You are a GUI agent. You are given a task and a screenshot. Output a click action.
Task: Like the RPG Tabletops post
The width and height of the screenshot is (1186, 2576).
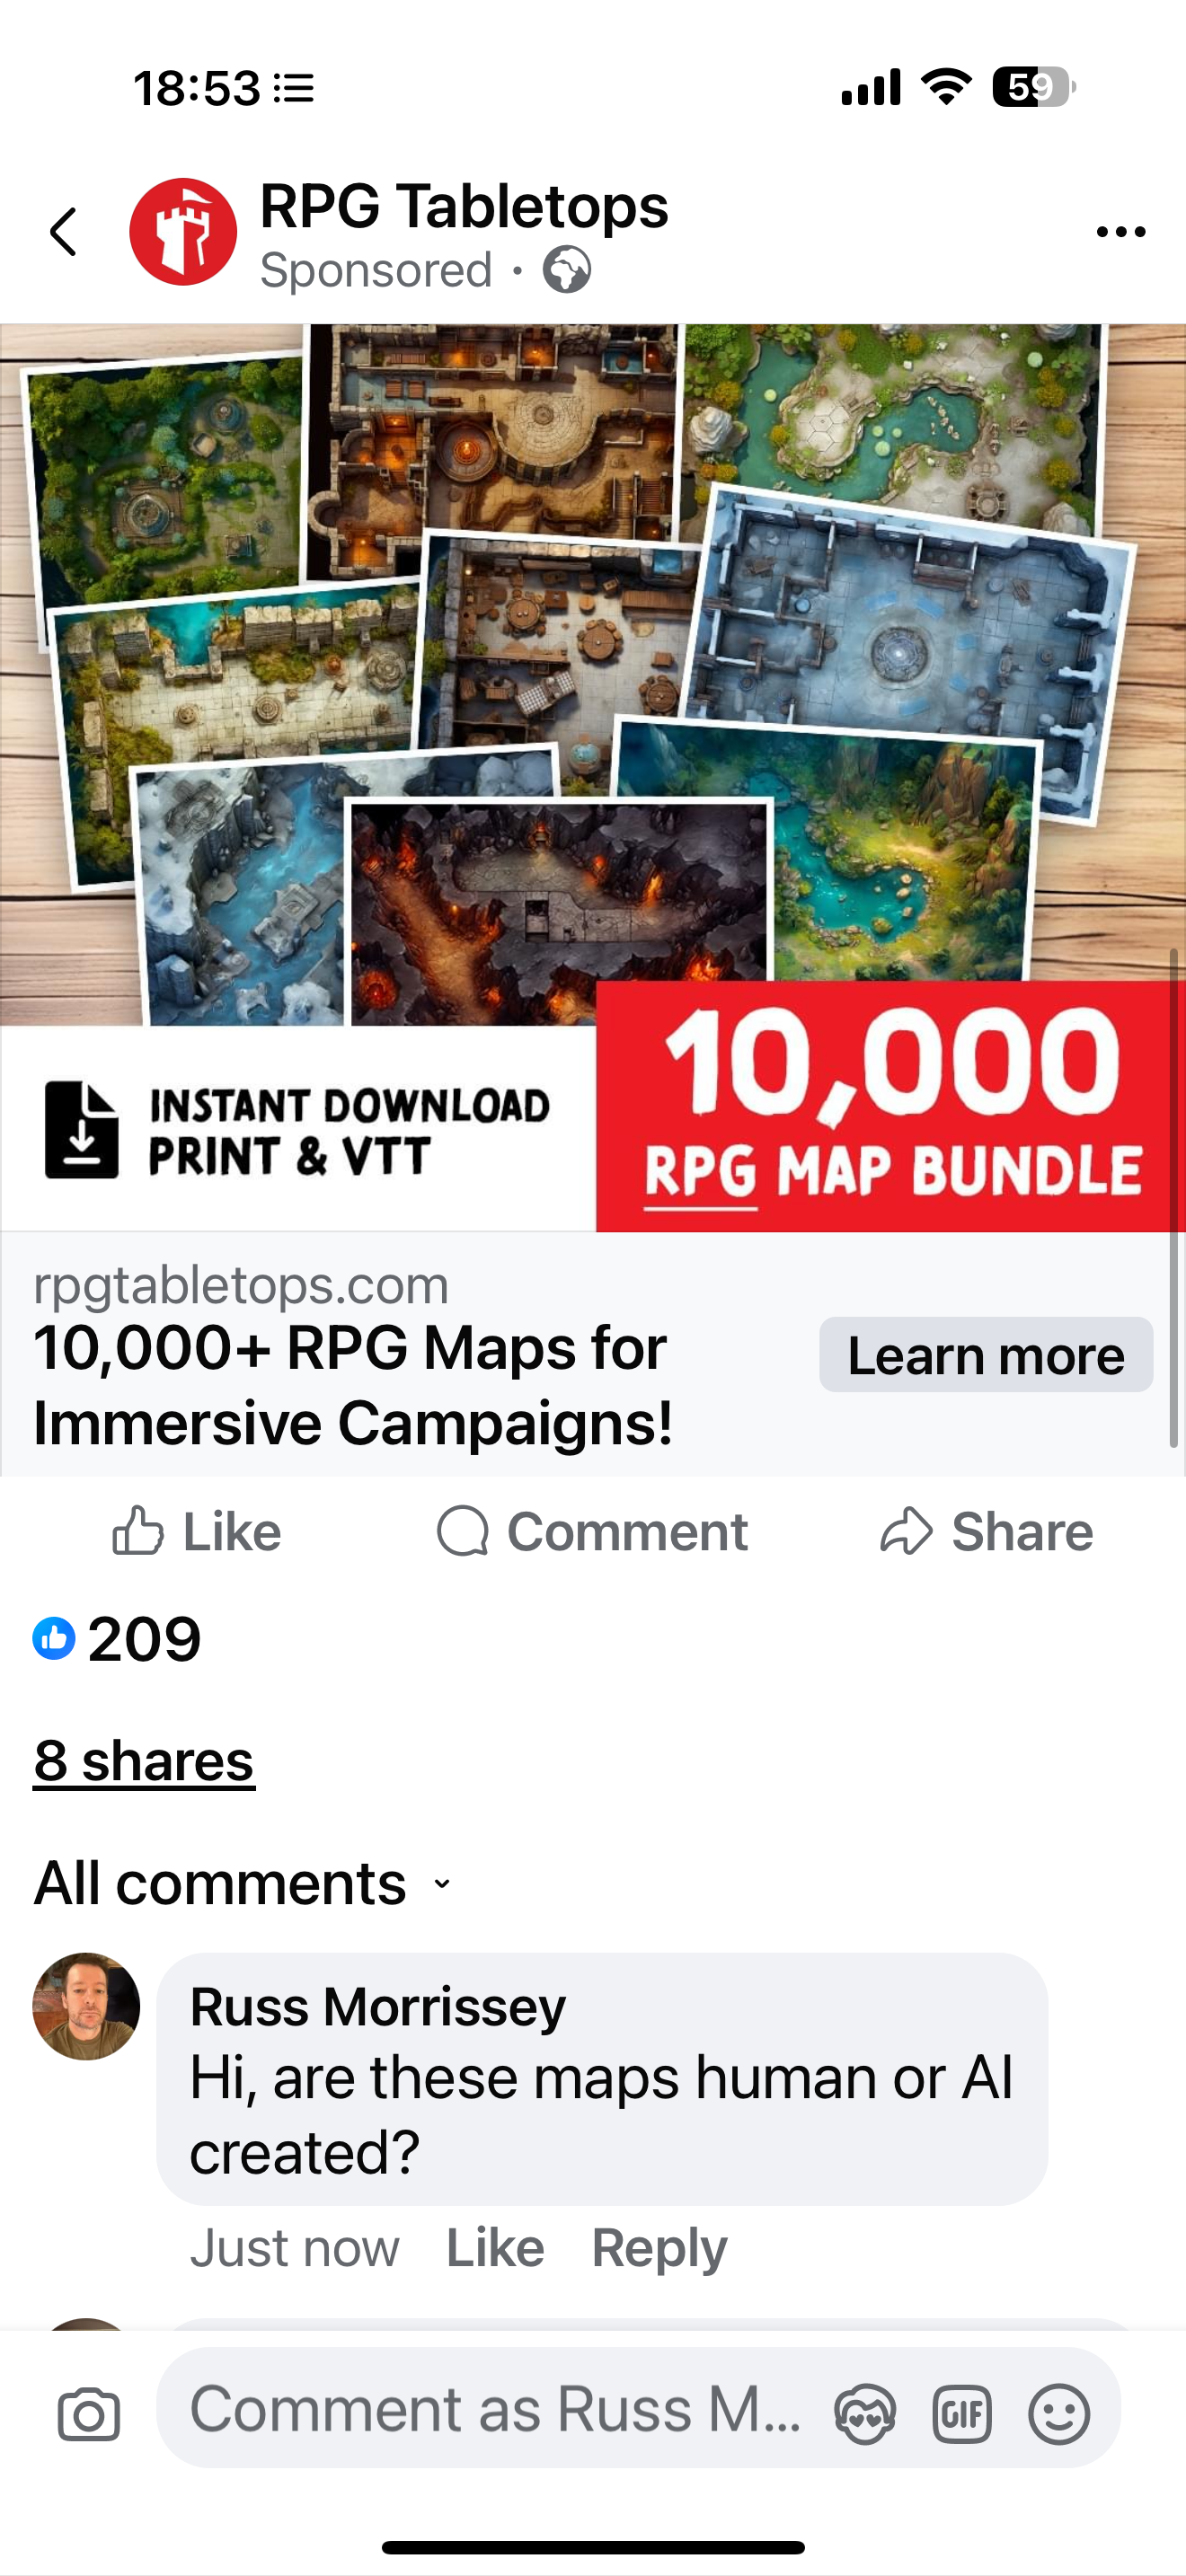pyautogui.click(x=196, y=1532)
